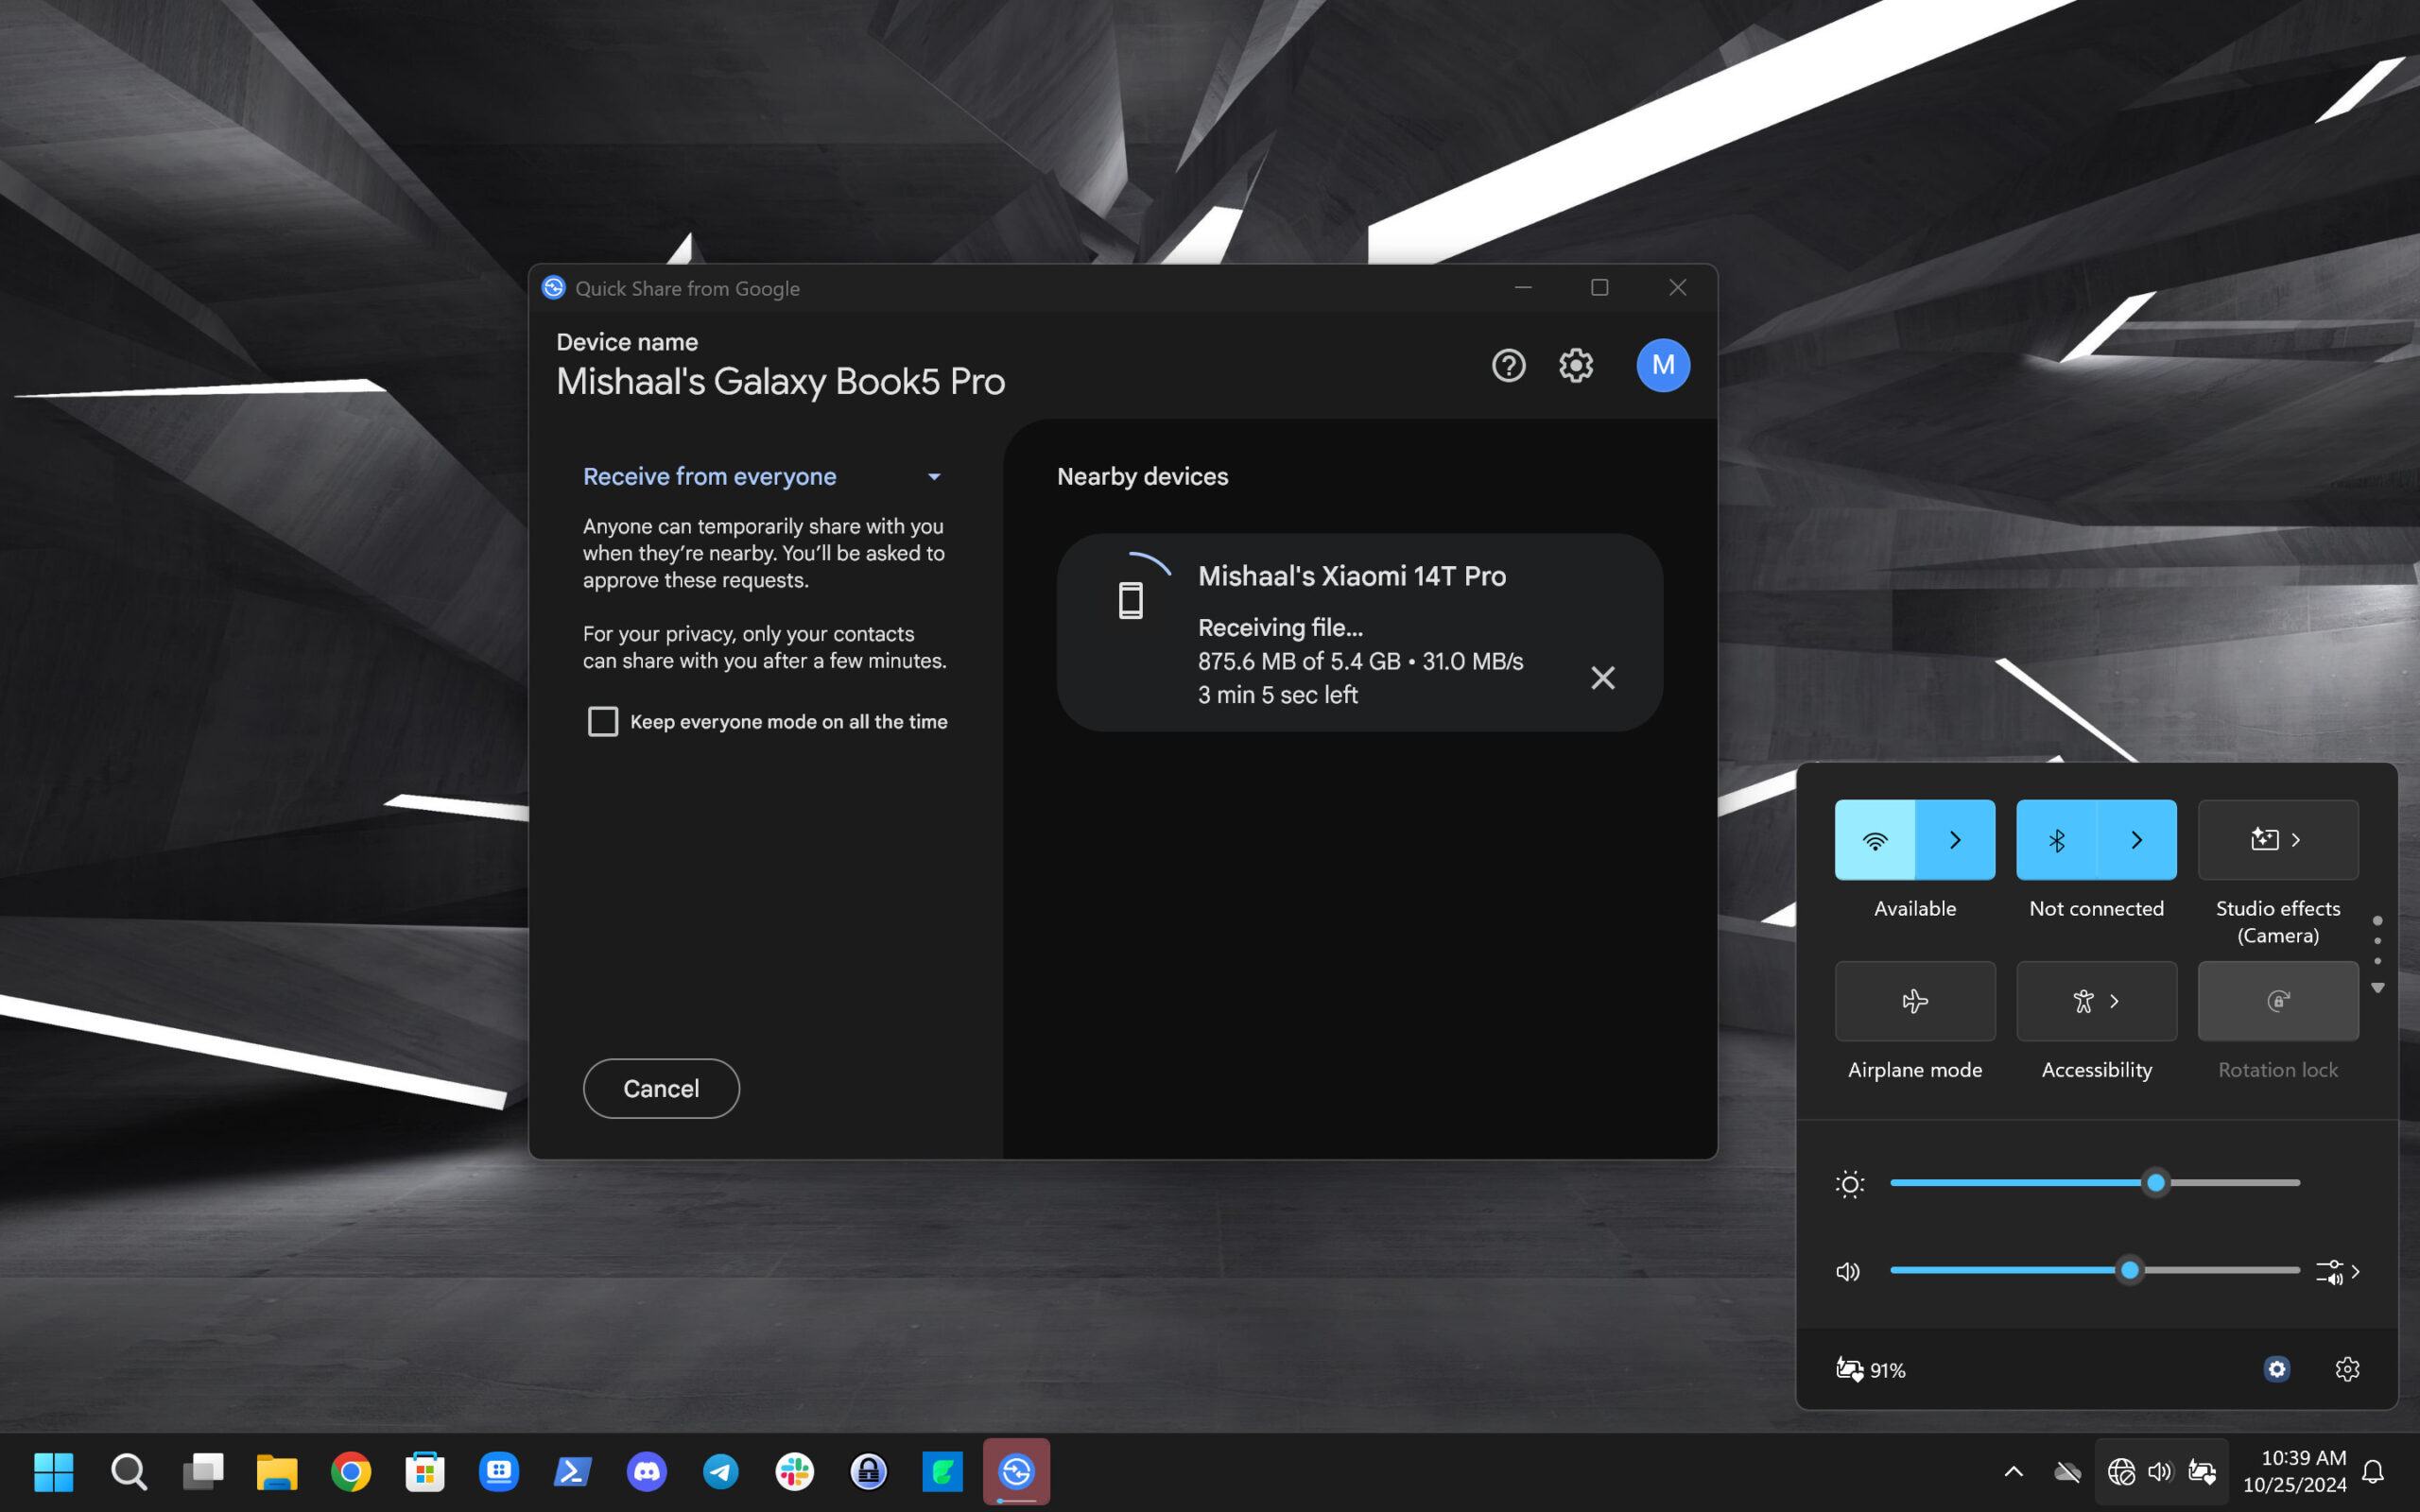Open Discord from the taskbar
The width and height of the screenshot is (2420, 1512).
point(647,1472)
